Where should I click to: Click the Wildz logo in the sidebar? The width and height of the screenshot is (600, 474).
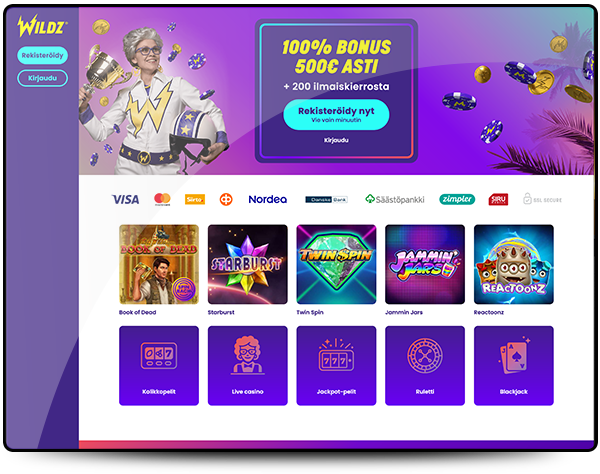pyautogui.click(x=42, y=26)
